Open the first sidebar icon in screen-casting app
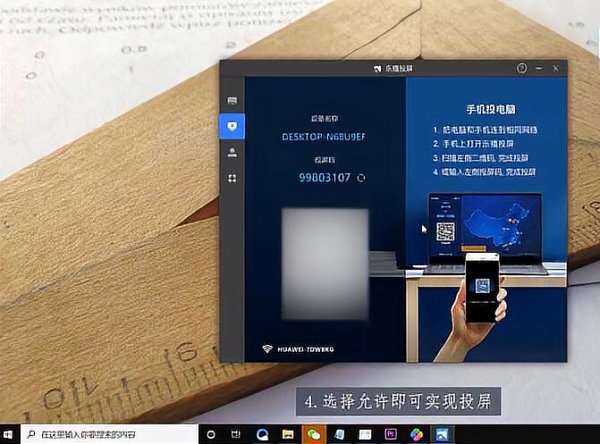This screenshot has width=600, height=444. pos(233,101)
